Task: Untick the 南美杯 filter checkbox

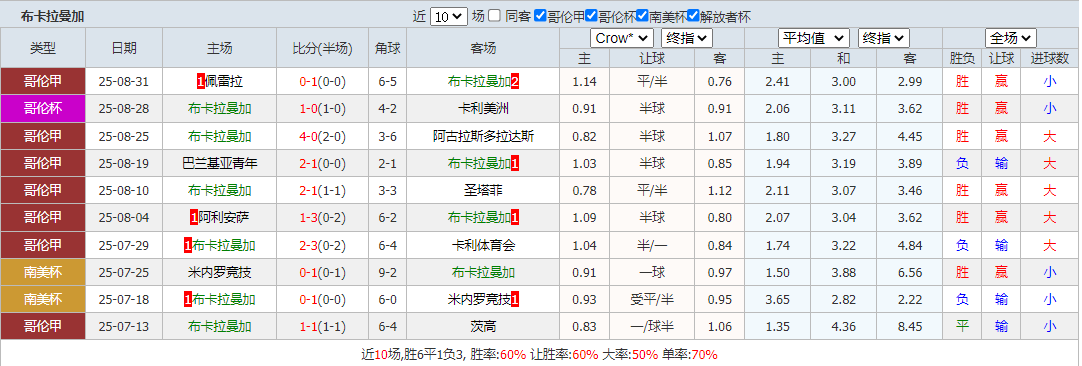Action: pyautogui.click(x=642, y=16)
